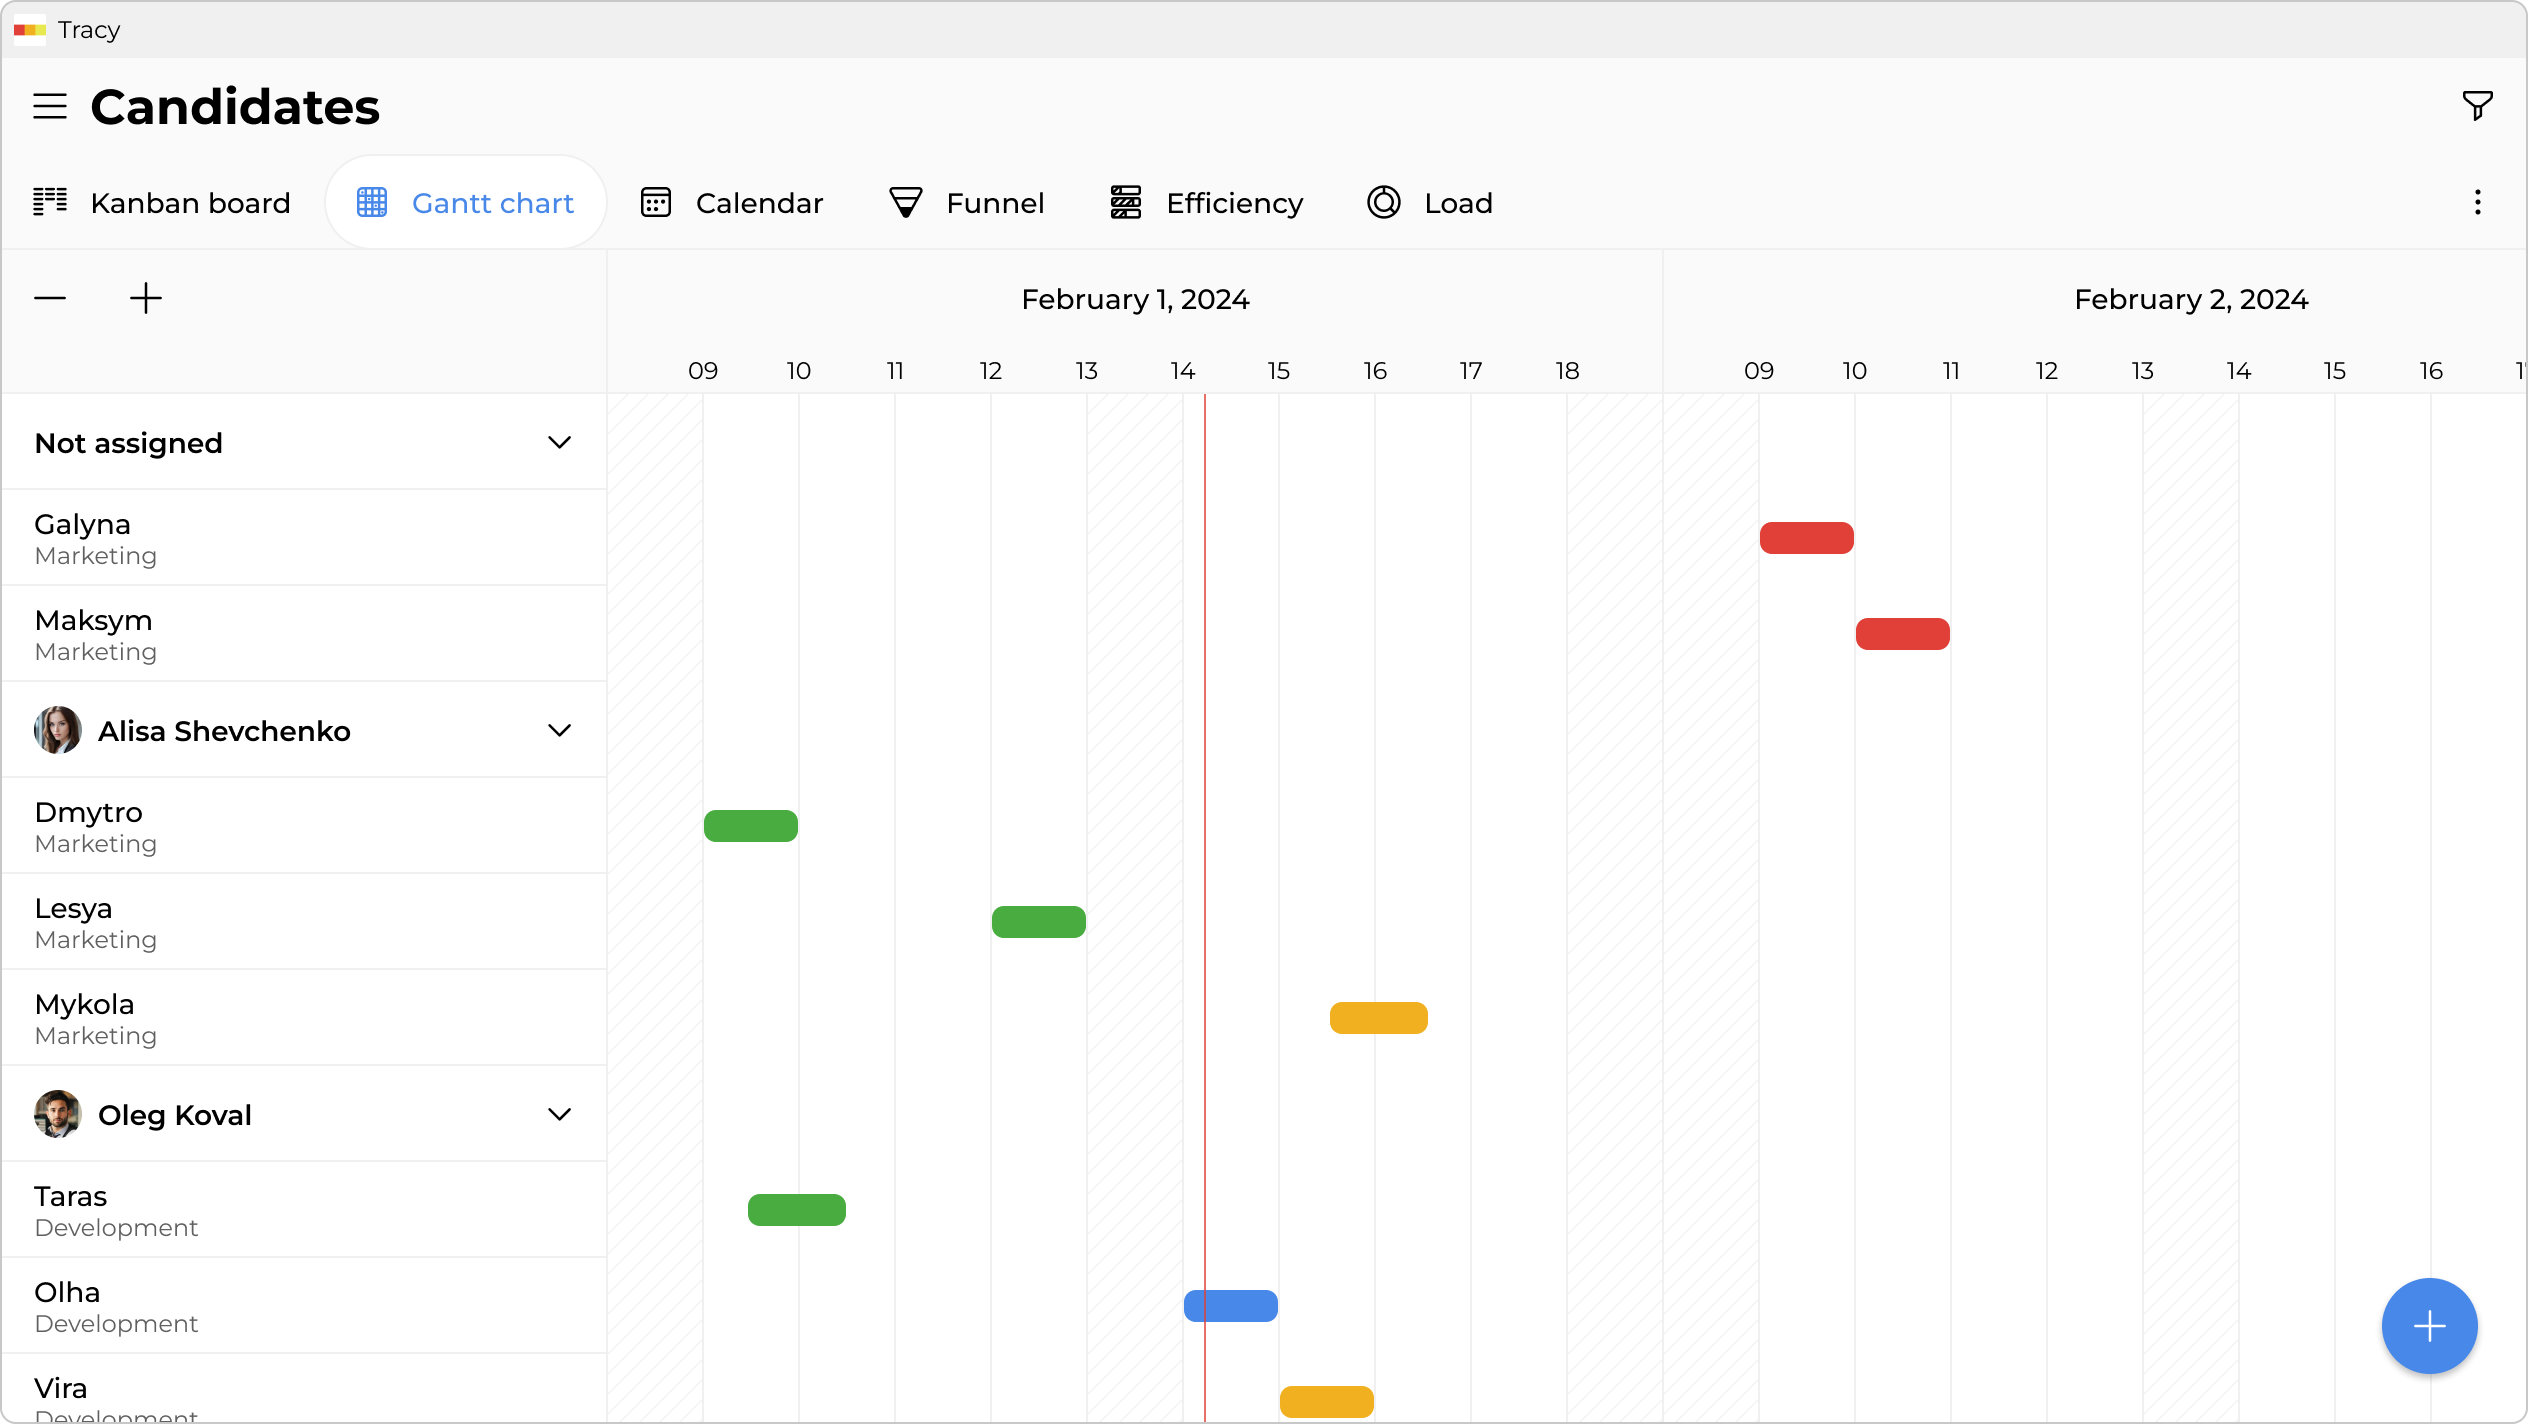Click the filter funnel icon
Screen dimensions: 2528x1424
coord(2477,105)
